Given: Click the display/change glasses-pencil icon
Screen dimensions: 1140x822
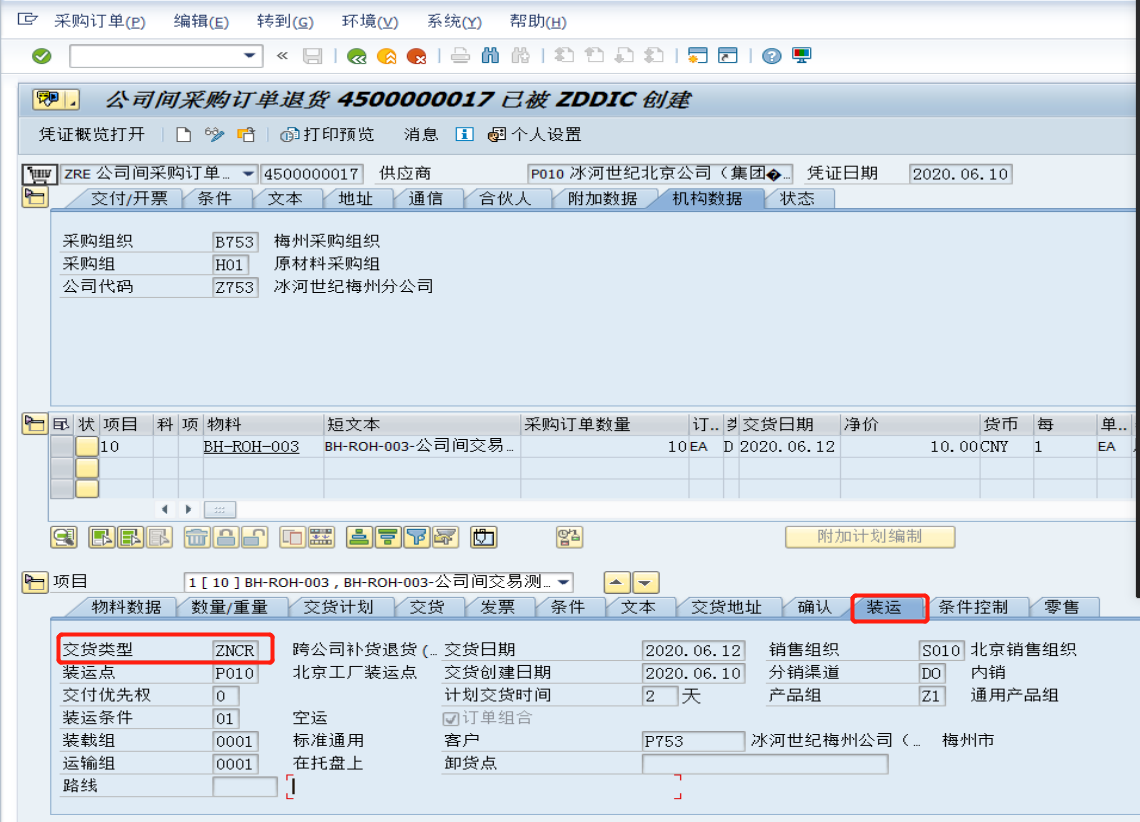Looking at the screenshot, I should (214, 134).
